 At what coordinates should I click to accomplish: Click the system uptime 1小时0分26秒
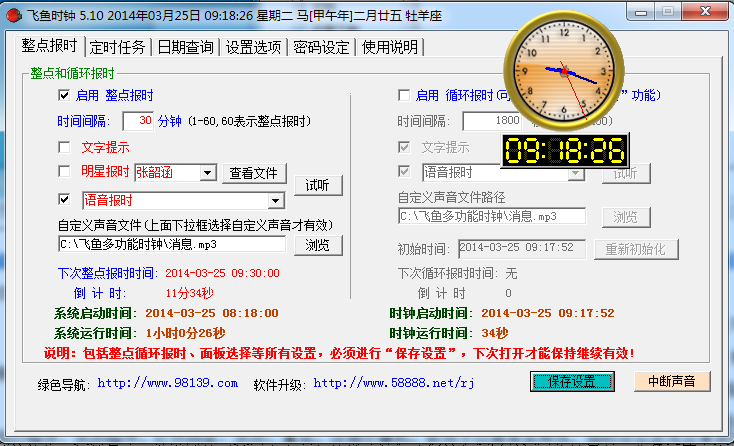coord(185,333)
